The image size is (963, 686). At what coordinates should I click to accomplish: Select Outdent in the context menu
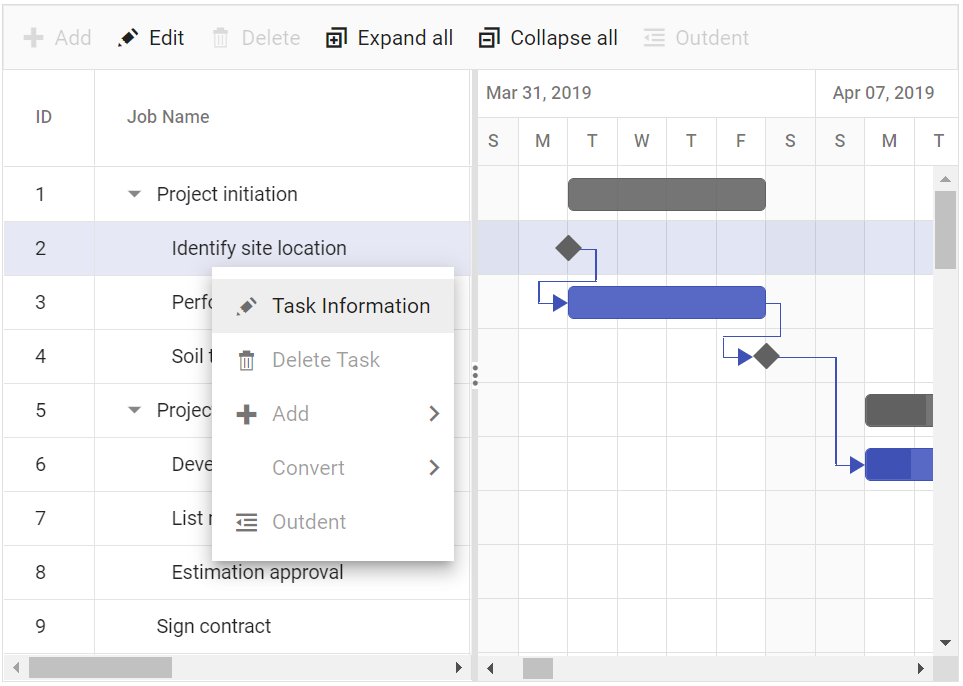[309, 522]
